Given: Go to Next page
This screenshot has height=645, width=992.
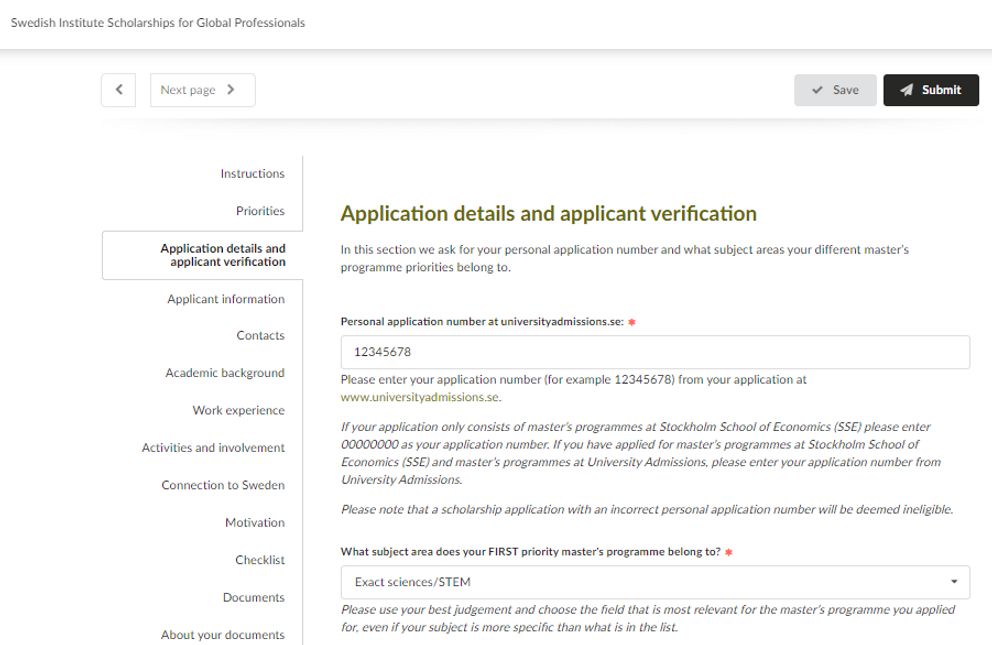Looking at the screenshot, I should [x=202, y=90].
